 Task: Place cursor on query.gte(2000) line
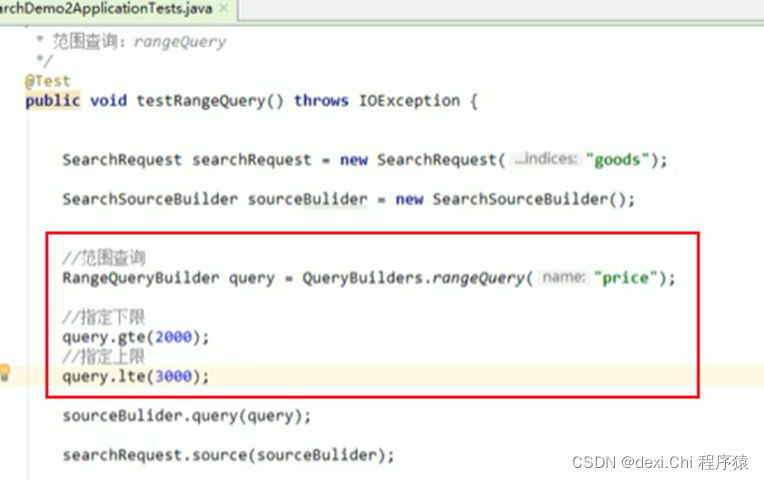[135, 337]
